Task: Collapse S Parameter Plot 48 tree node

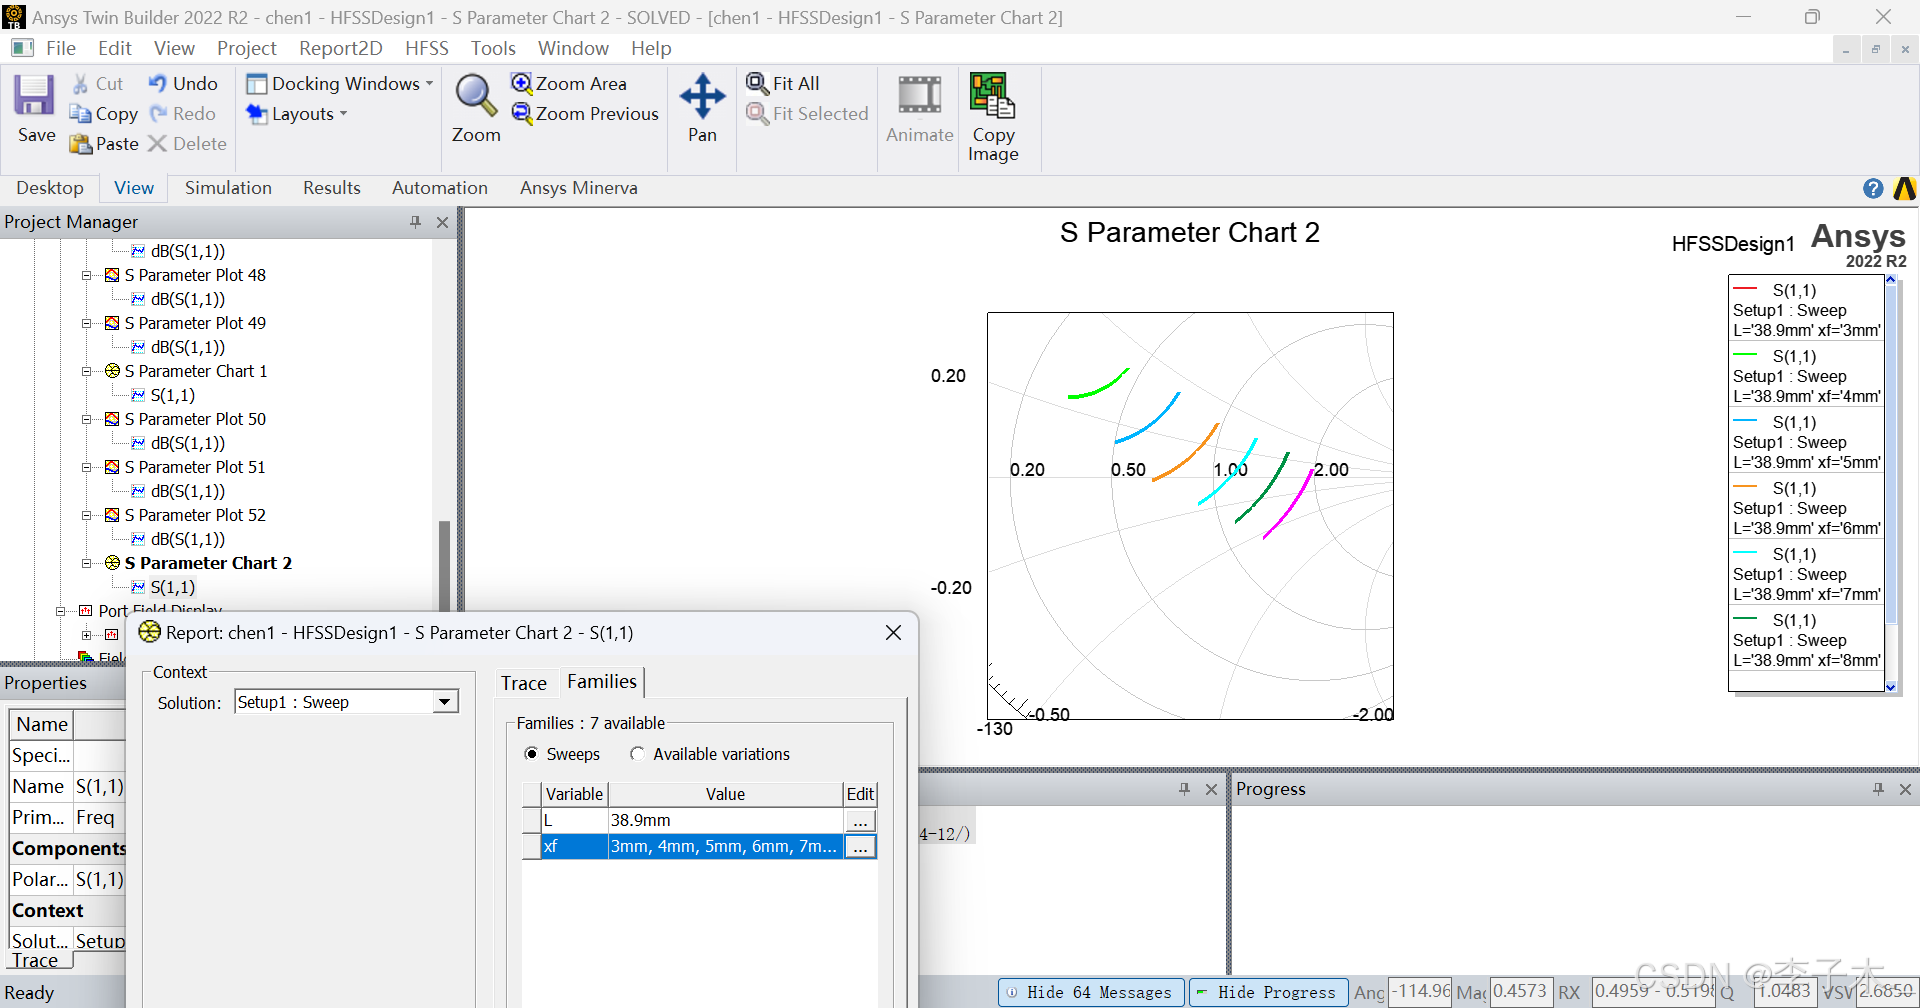Action: (x=87, y=275)
